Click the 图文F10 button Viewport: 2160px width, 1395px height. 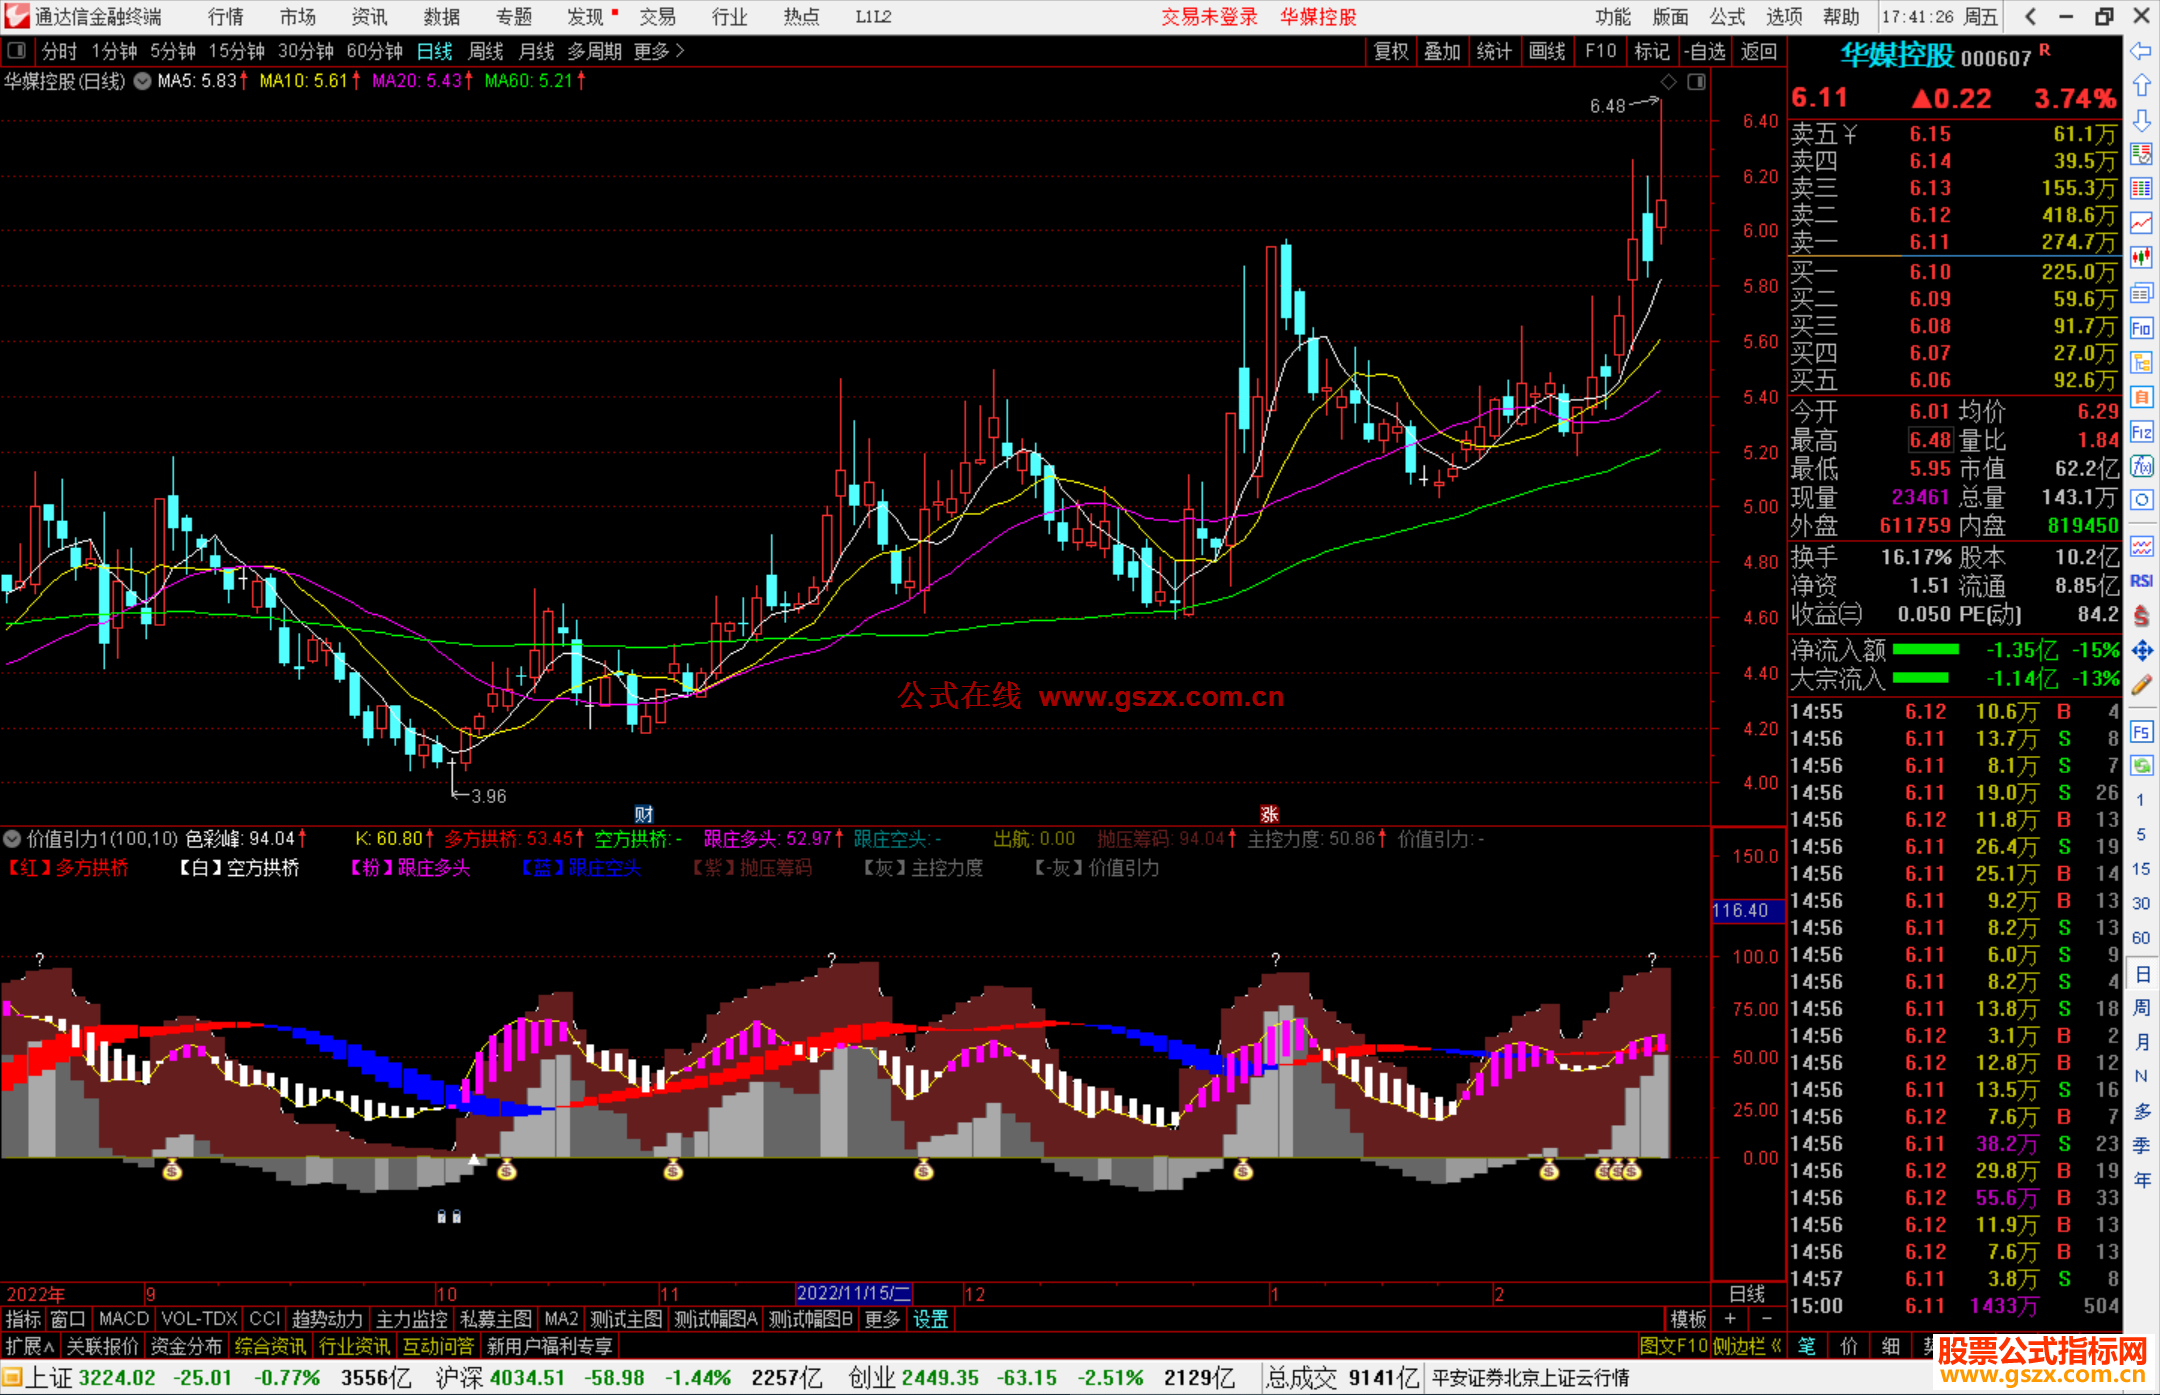[1674, 1346]
